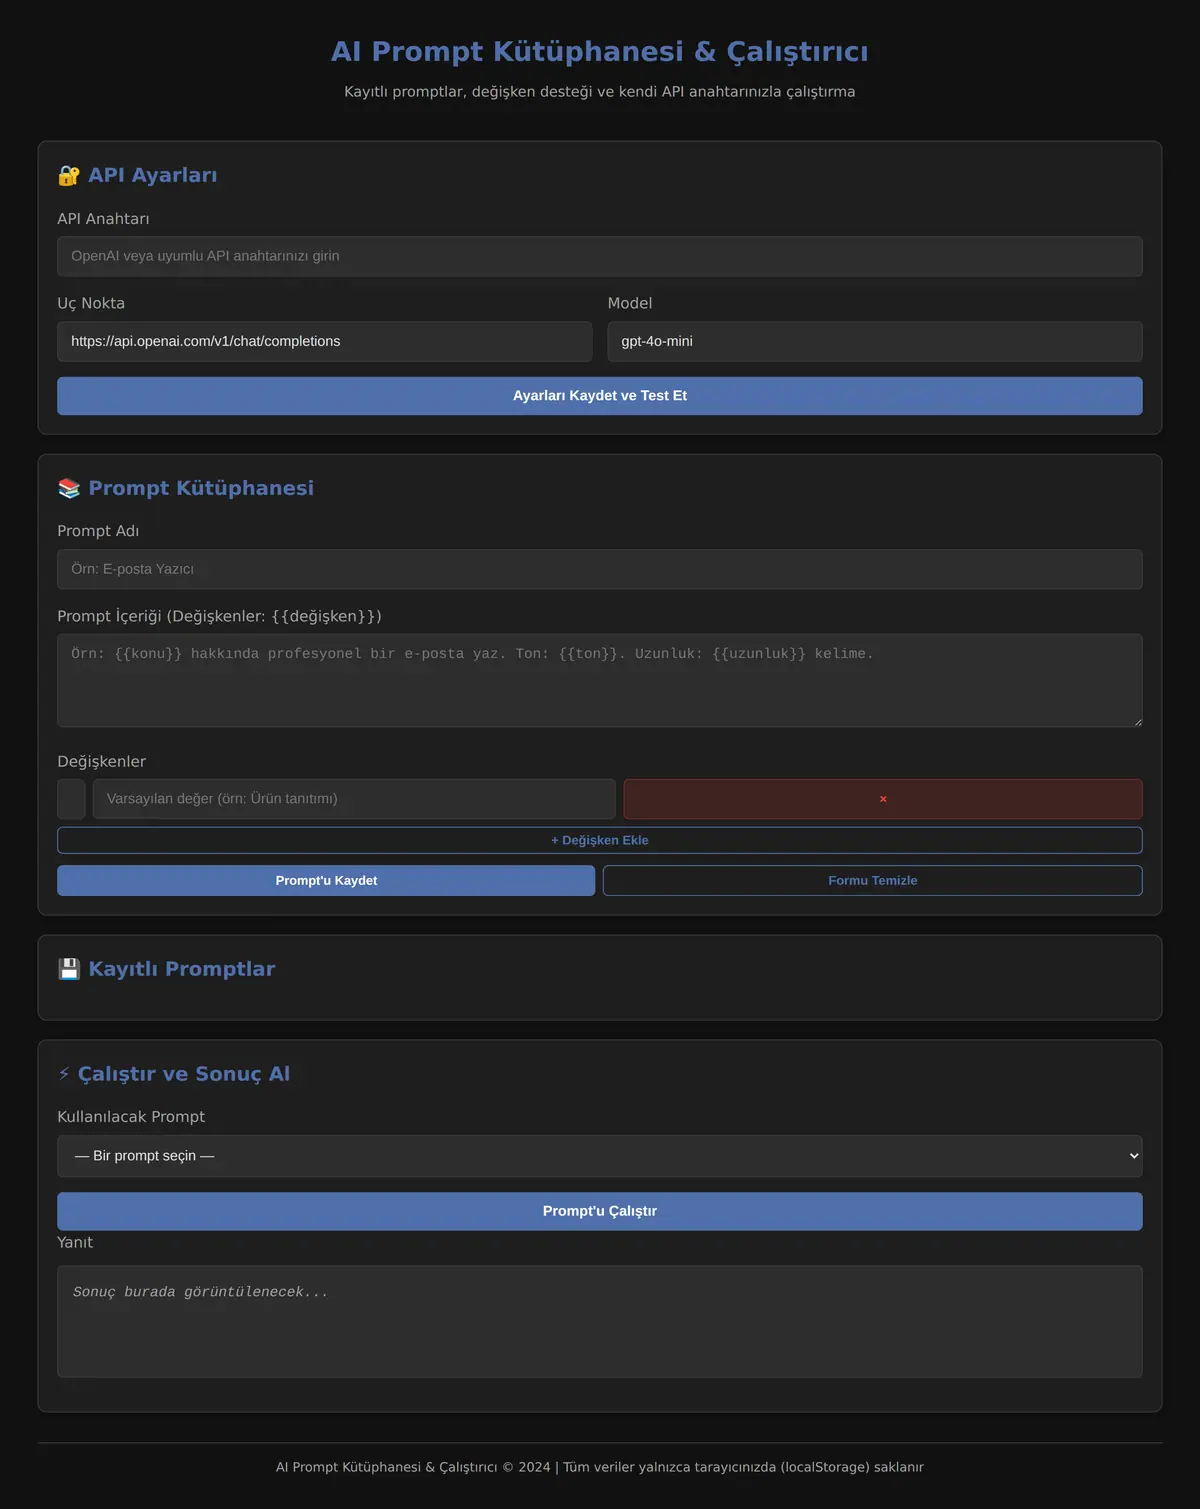
Task: Click the API Ayarları heading text
Action: pos(152,175)
